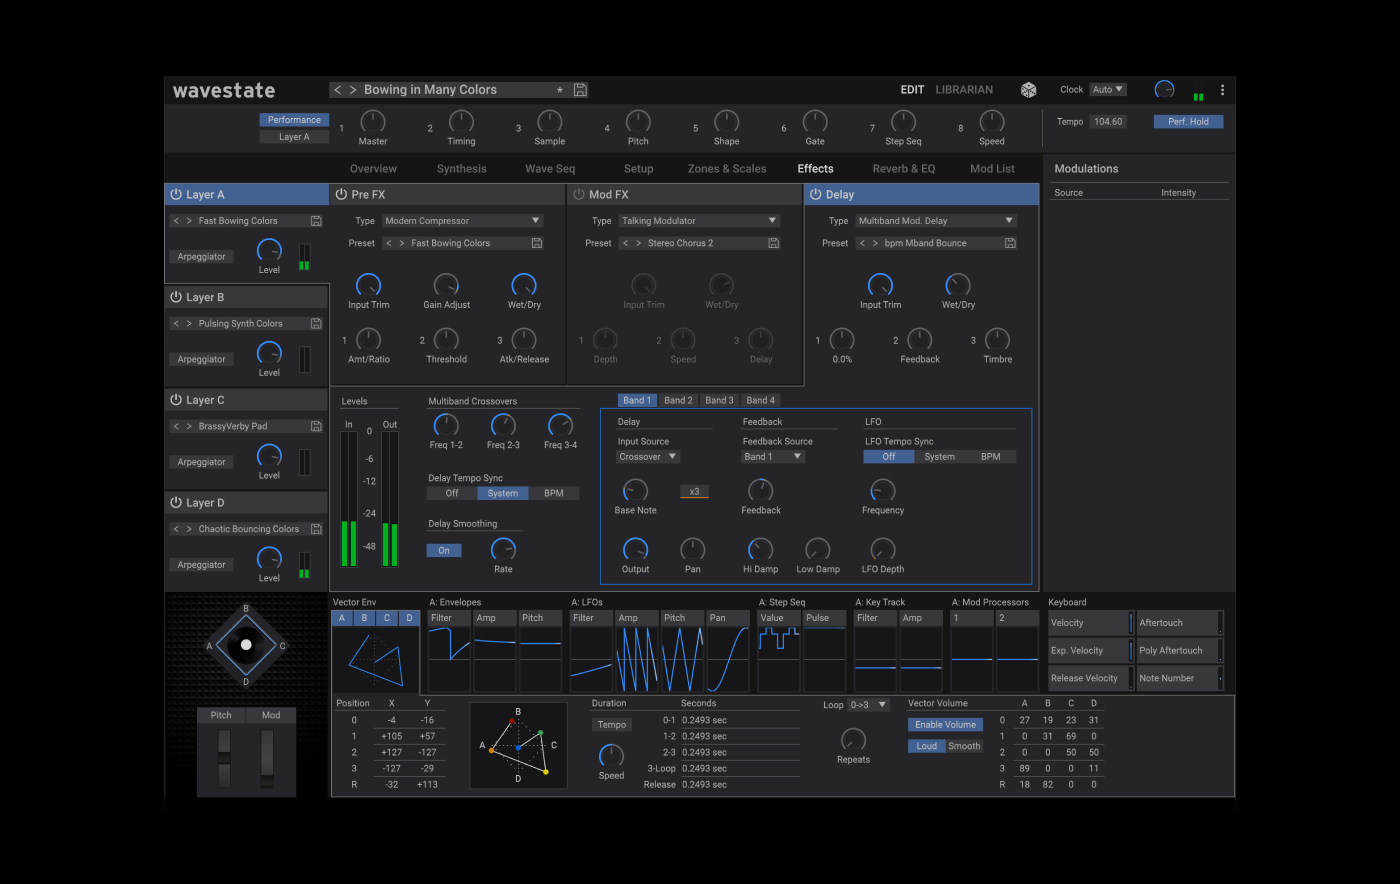Open Pre FX Type Modern Compressor dropdown

[x=462, y=221]
